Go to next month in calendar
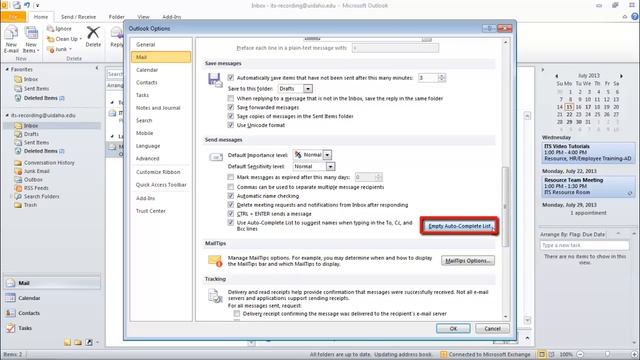This screenshot has height=360, width=640. [621, 76]
